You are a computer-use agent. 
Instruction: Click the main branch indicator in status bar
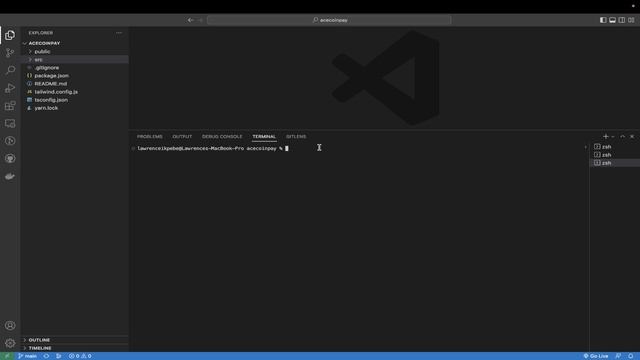tap(27, 356)
